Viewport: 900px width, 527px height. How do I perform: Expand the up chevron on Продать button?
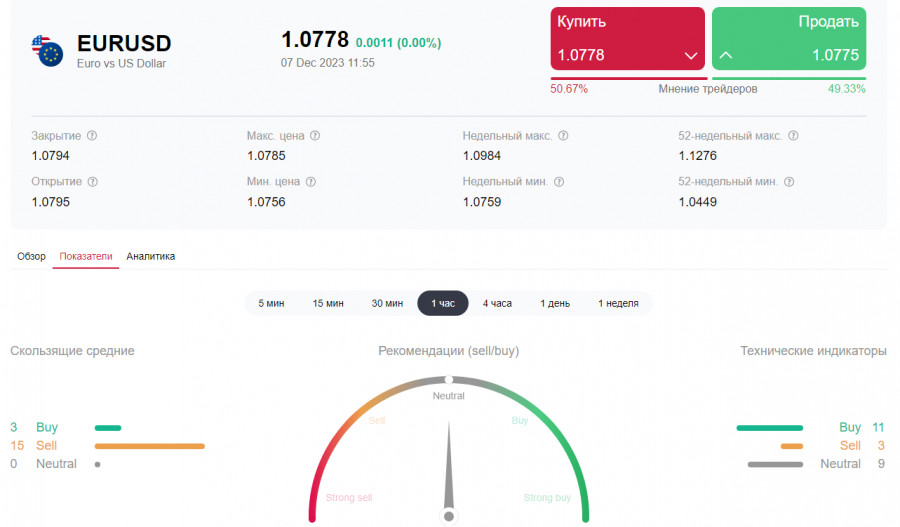point(726,55)
